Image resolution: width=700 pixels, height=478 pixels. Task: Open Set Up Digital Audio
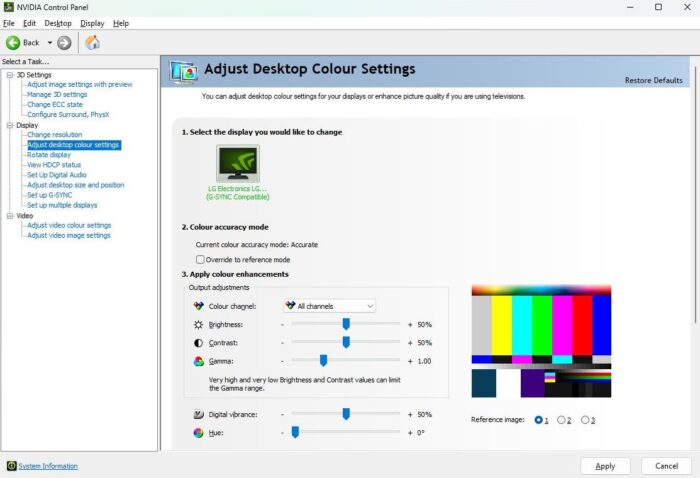[57, 175]
